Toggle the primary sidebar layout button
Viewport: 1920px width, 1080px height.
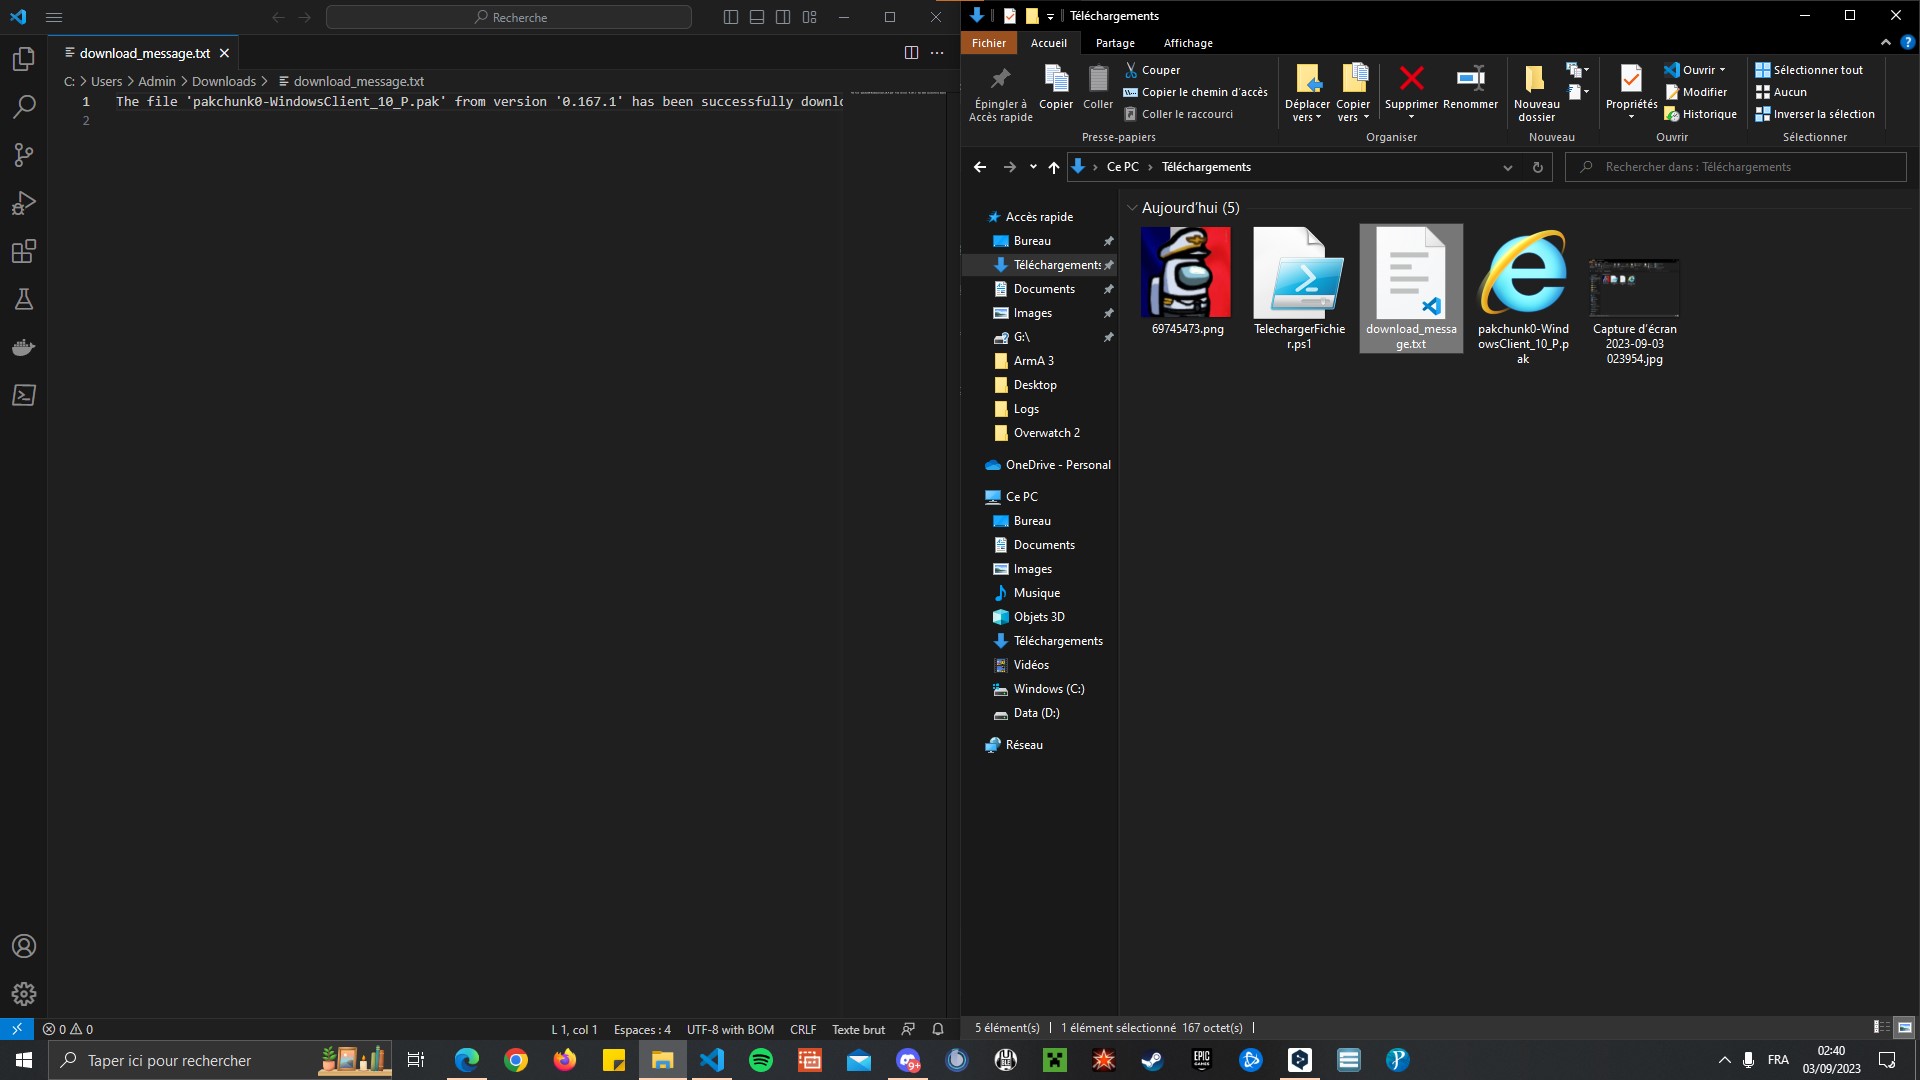click(x=731, y=17)
